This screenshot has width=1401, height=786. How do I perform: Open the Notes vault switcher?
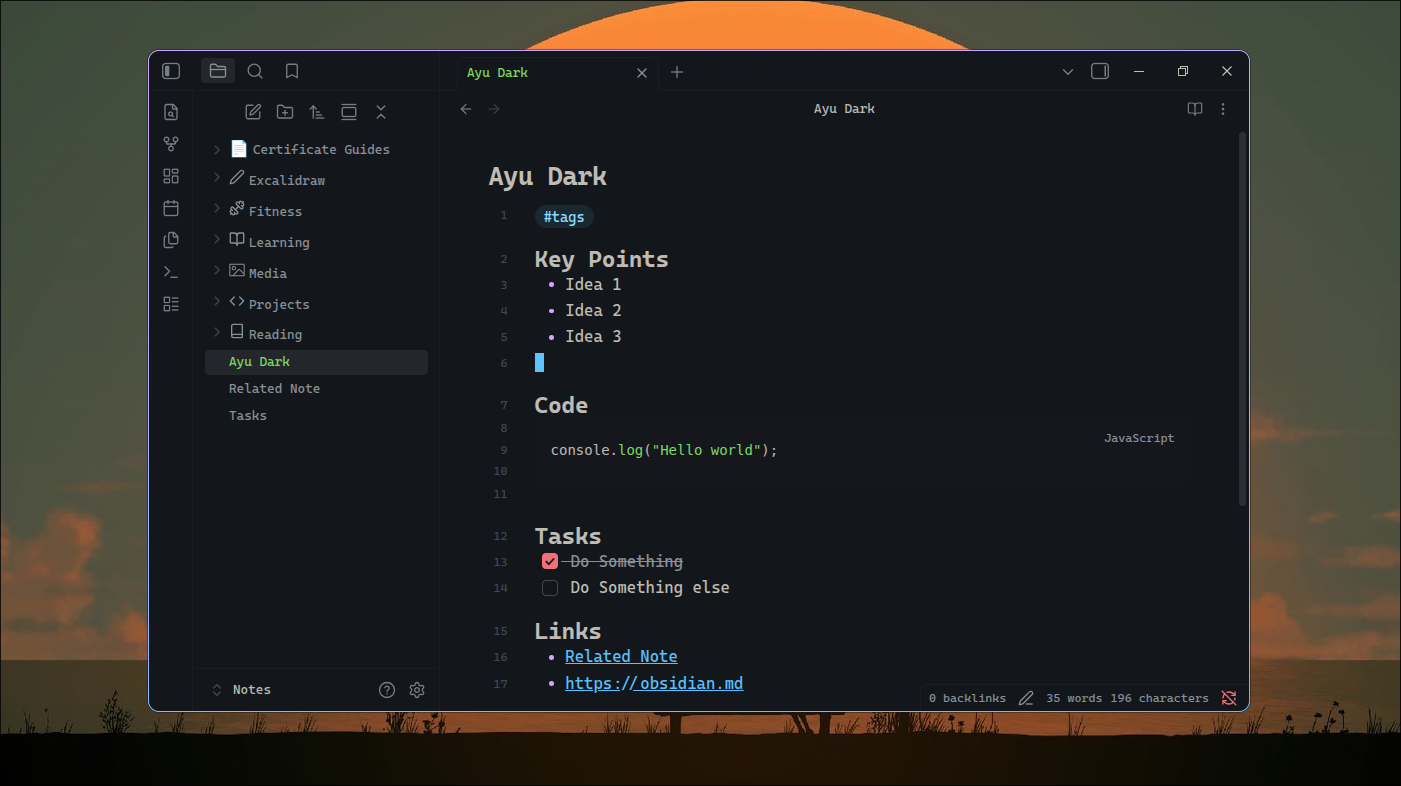pyautogui.click(x=242, y=690)
